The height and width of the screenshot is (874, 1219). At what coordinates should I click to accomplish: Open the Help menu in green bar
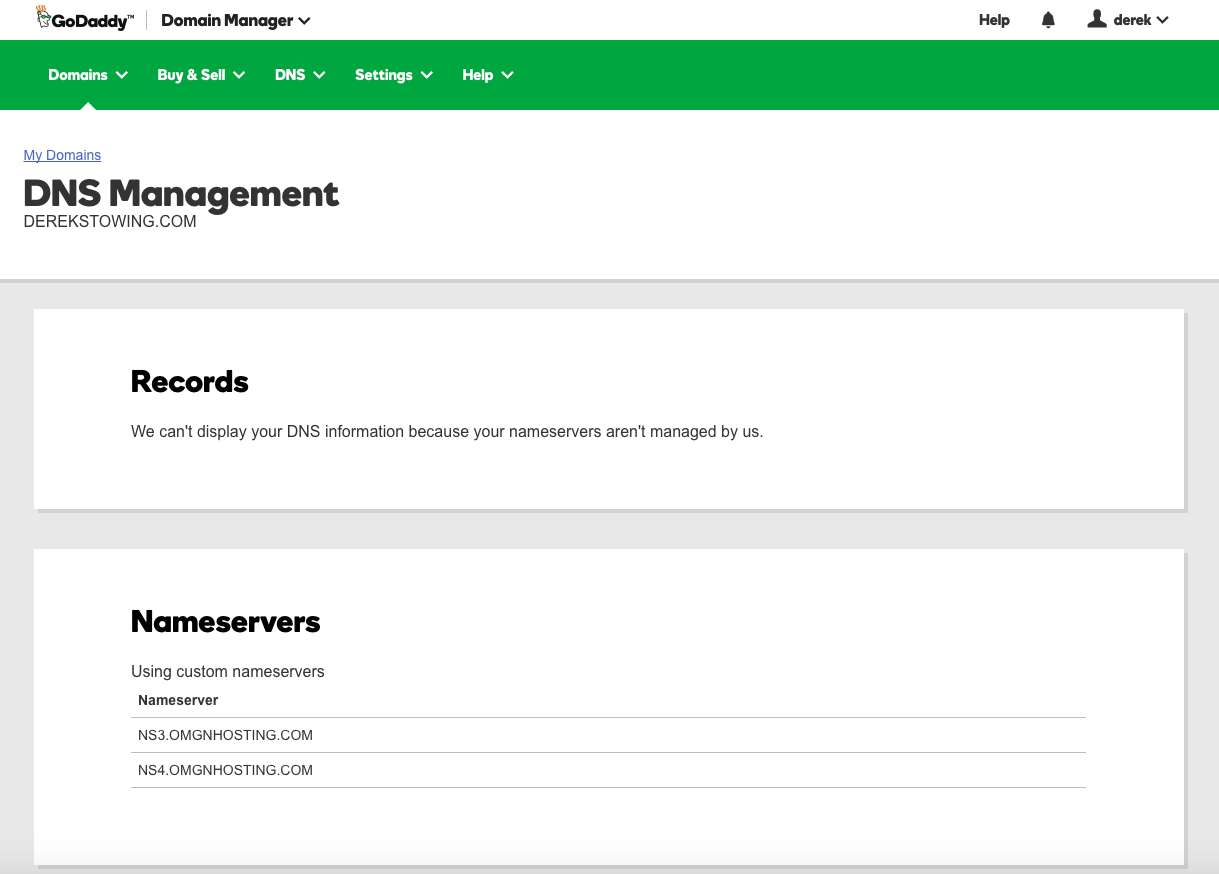[x=488, y=75]
